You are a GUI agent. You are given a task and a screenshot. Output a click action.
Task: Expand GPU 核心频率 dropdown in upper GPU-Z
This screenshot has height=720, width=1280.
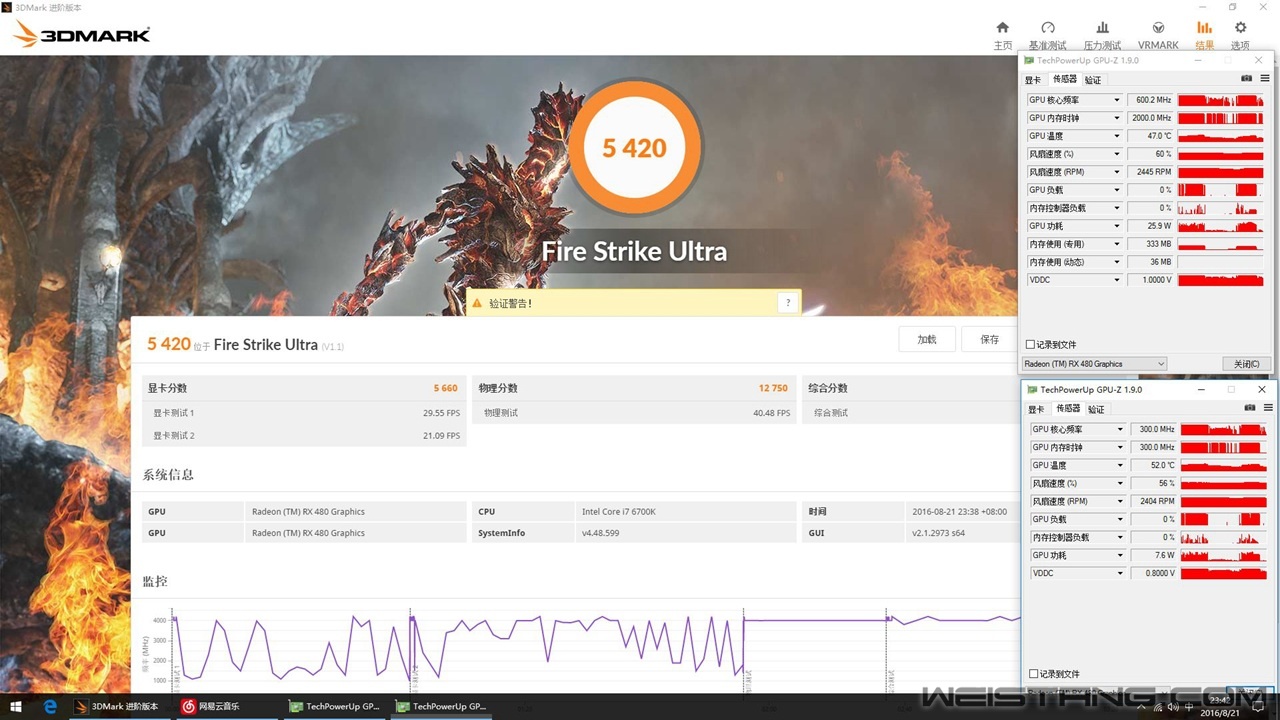pyautogui.click(x=1117, y=100)
